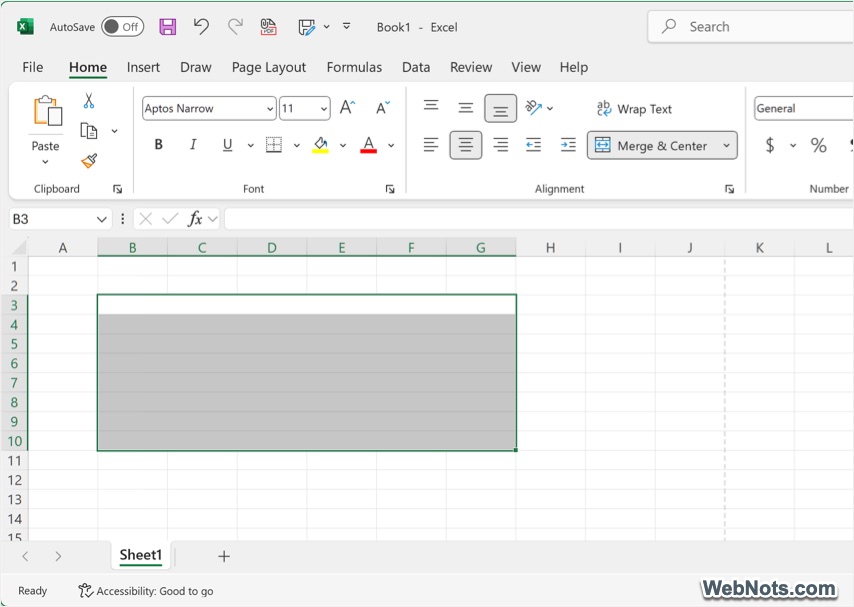Open General number format dropdown
This screenshot has width=854, height=607.
(803, 108)
